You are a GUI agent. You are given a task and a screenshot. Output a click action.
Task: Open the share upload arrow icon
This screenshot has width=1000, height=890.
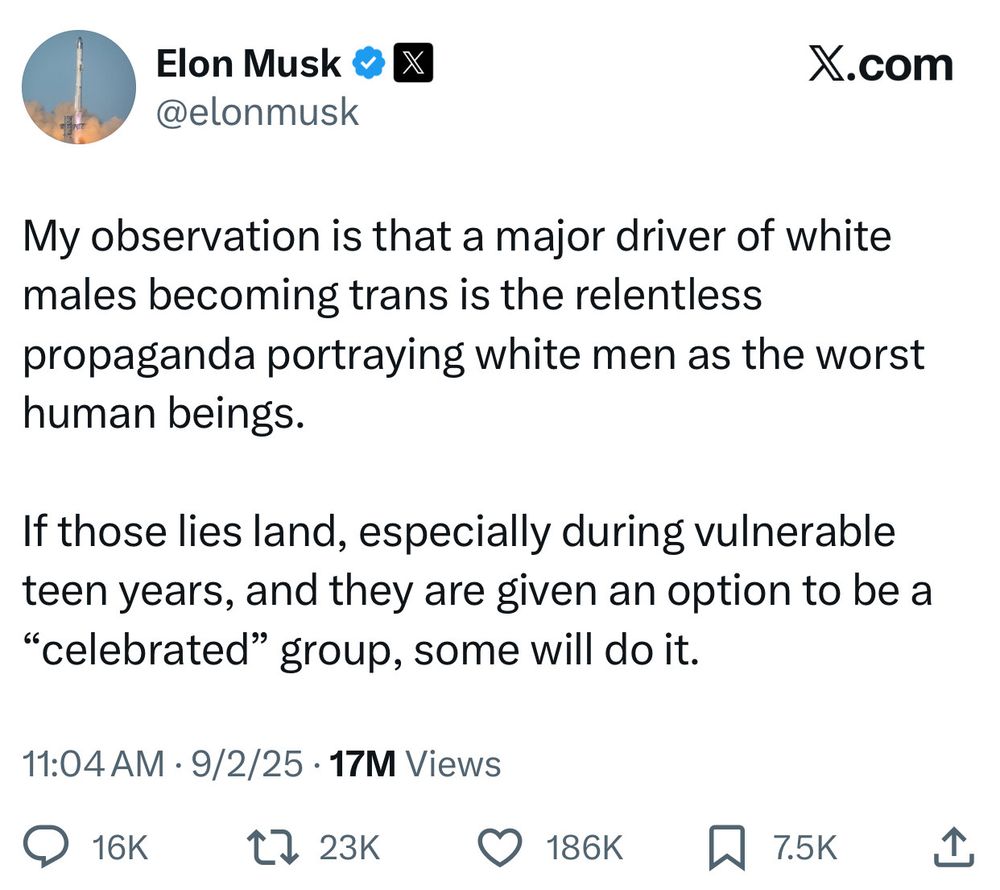pyautogui.click(x=953, y=847)
